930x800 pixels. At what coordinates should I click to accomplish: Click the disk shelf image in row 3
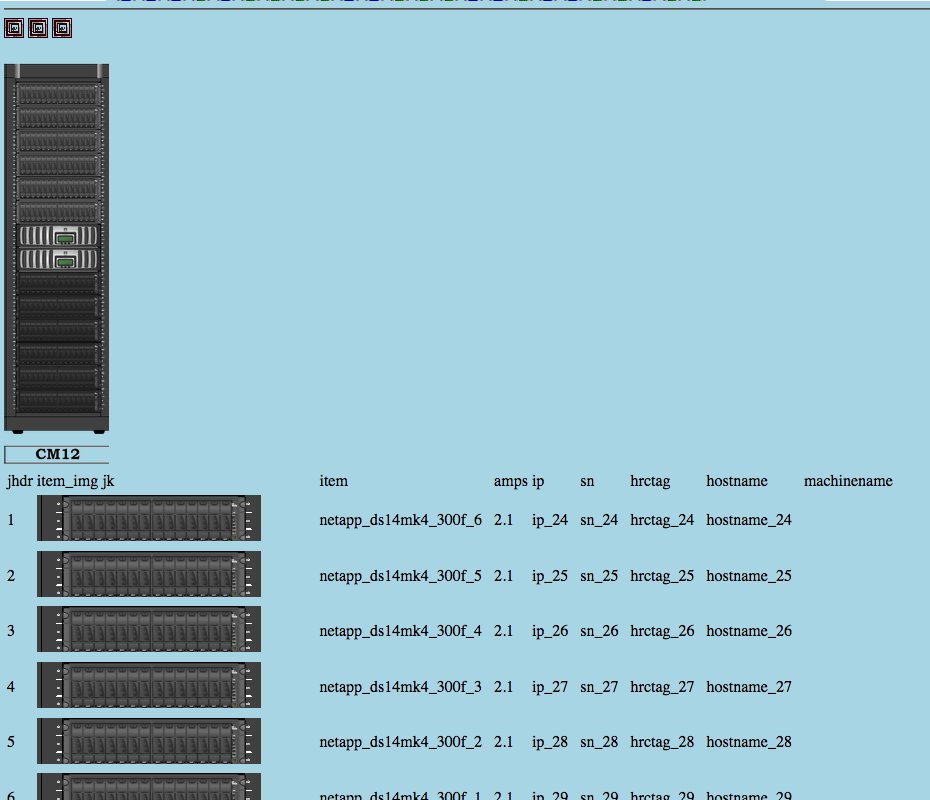pos(149,629)
